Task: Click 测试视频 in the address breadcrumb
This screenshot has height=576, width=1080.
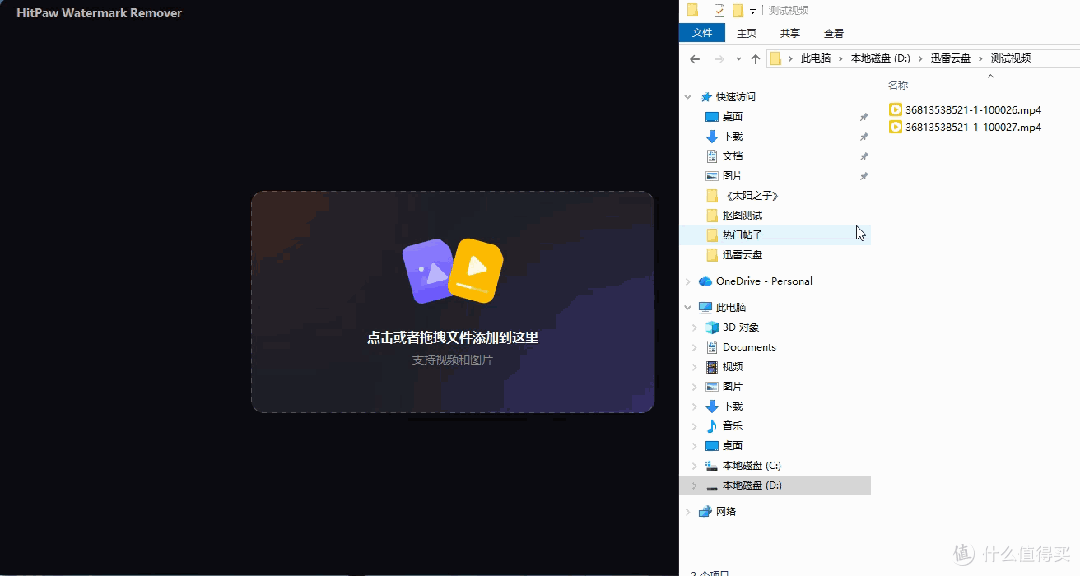Action: pyautogui.click(x=1010, y=58)
